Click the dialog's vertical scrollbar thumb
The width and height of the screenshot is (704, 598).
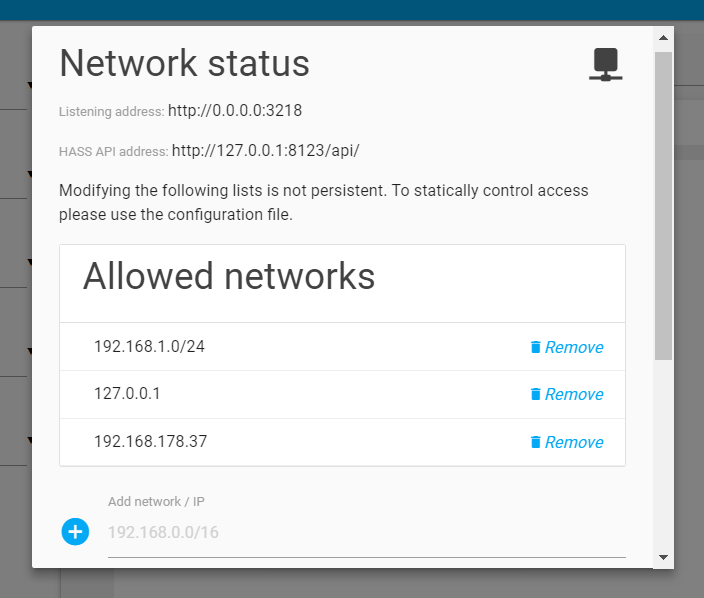coord(663,206)
